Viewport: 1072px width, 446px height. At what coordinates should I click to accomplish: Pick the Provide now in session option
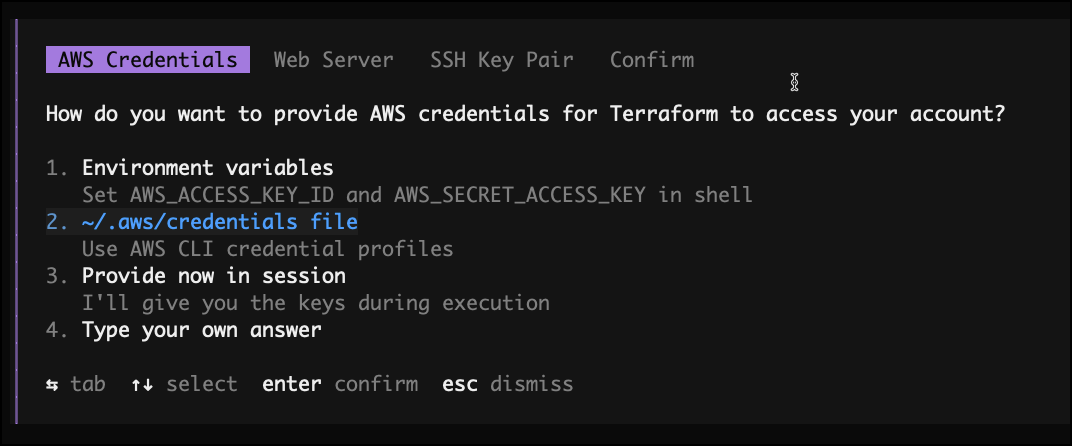(x=213, y=276)
